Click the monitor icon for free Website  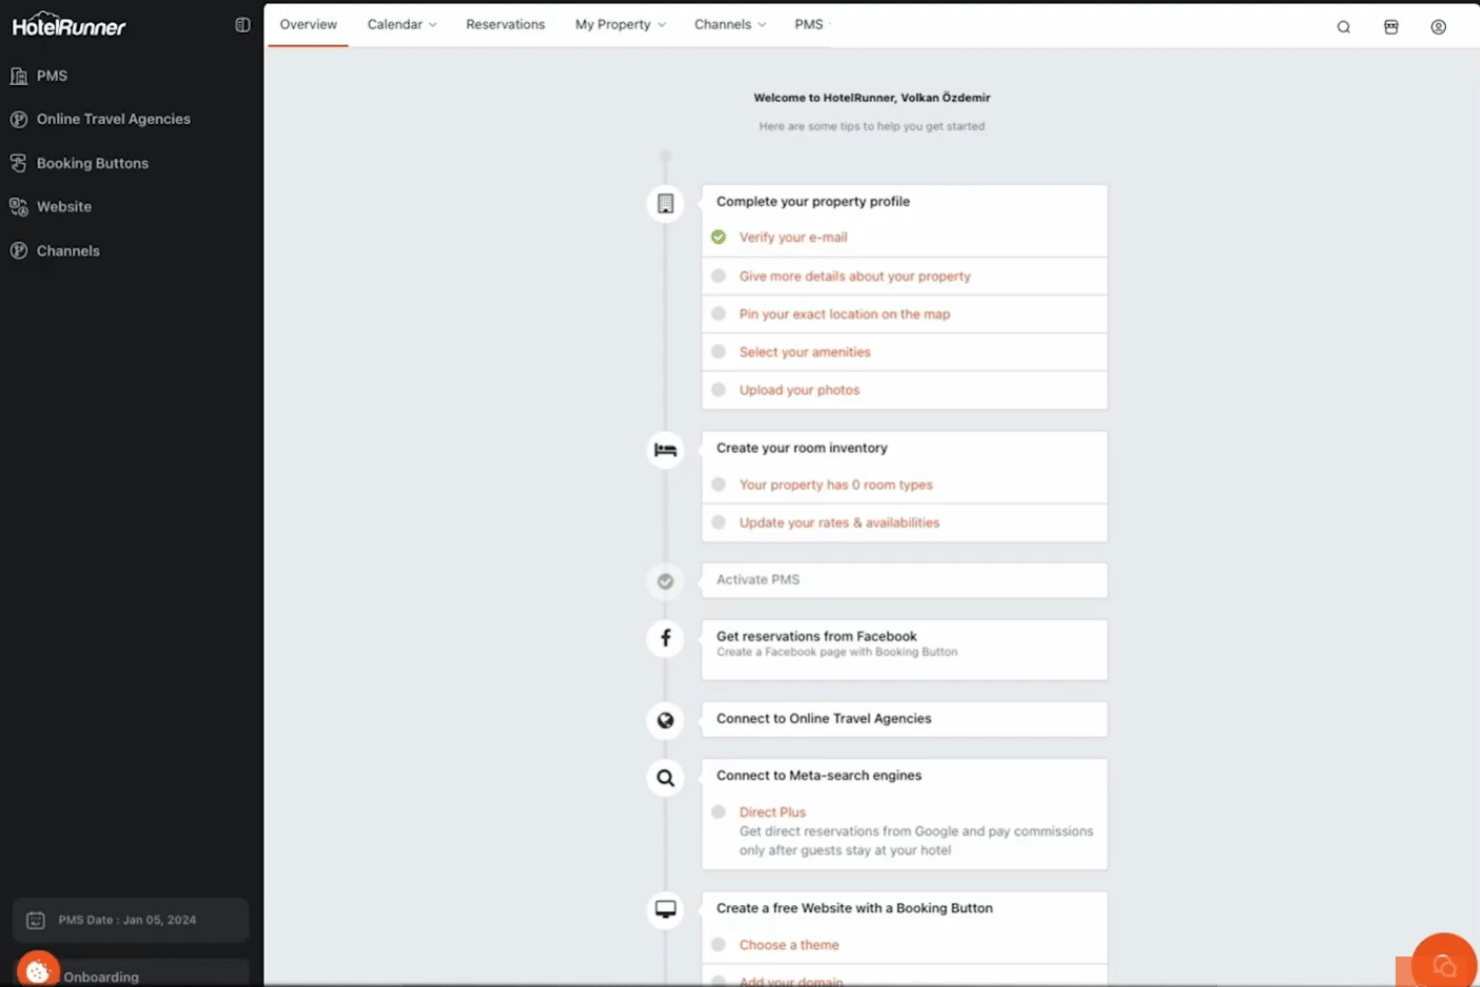pos(665,909)
